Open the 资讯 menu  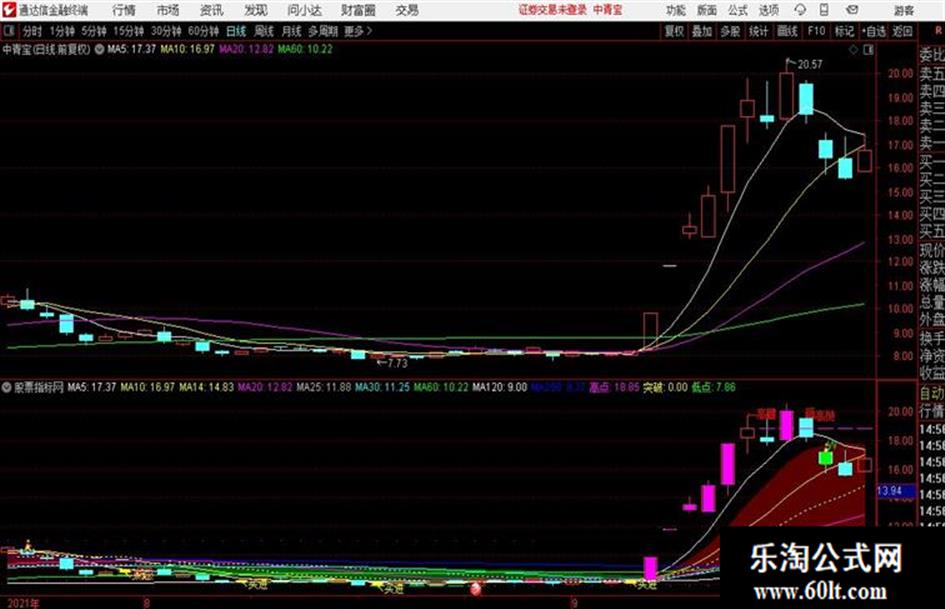(212, 10)
